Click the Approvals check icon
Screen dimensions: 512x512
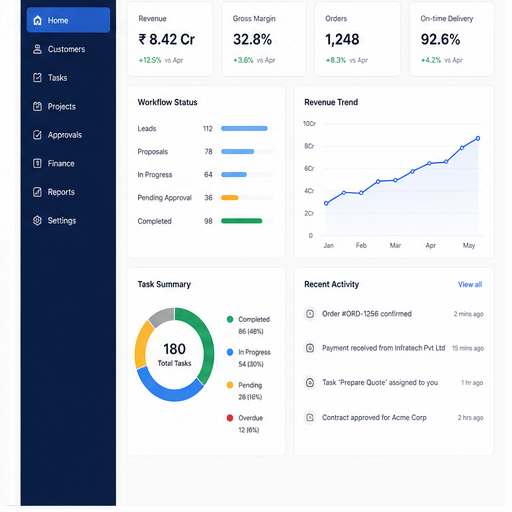tap(37, 135)
